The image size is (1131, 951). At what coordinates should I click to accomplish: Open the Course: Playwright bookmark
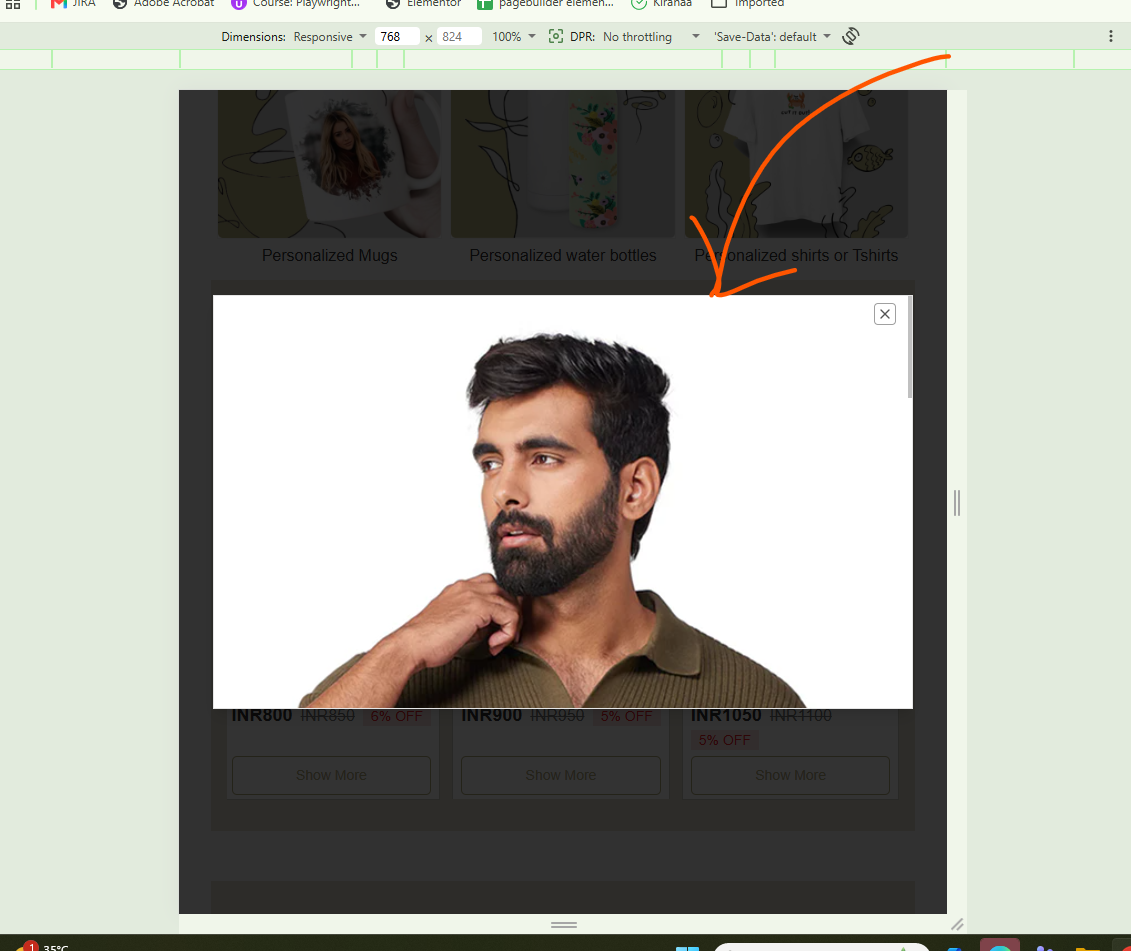tap(295, 4)
